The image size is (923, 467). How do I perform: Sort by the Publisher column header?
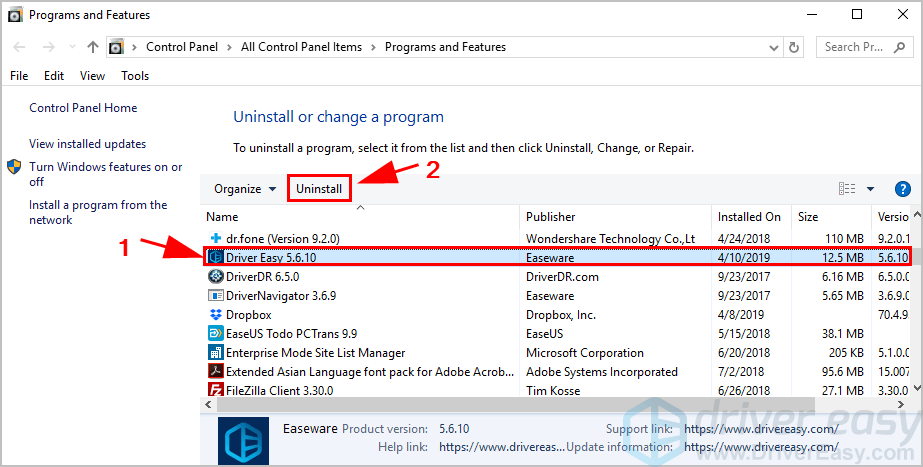point(615,217)
